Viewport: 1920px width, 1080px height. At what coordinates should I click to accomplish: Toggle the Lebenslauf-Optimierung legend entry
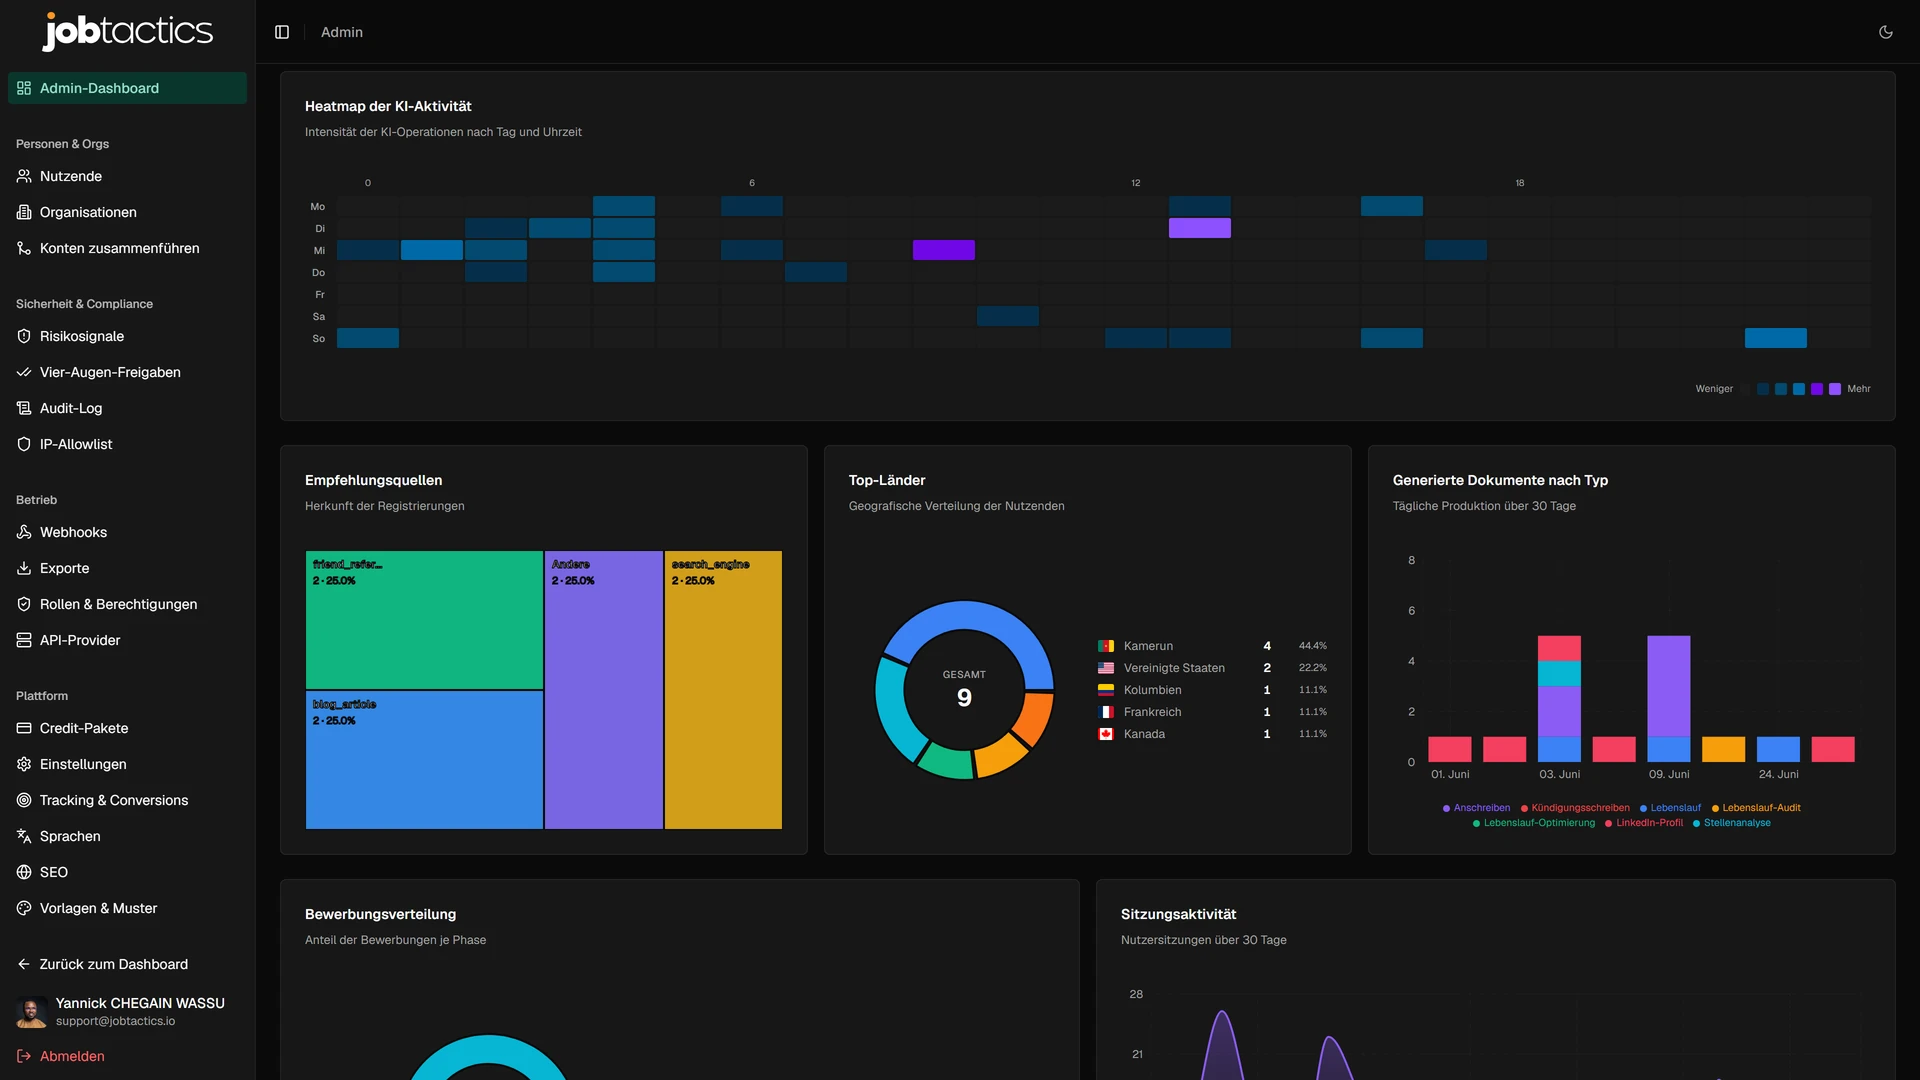coord(1534,823)
